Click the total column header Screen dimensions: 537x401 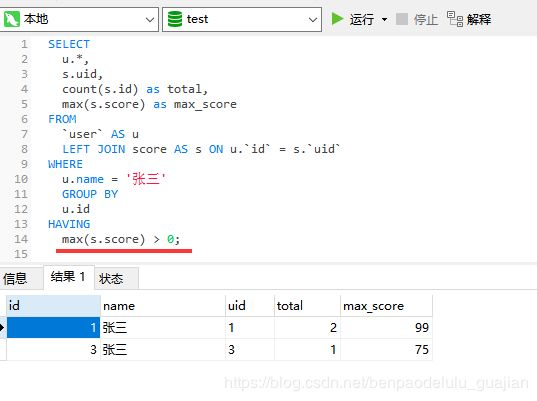pyautogui.click(x=307, y=305)
